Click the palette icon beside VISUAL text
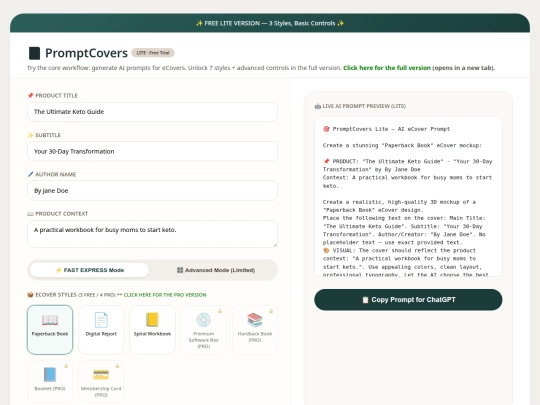The width and height of the screenshot is (540, 405). [326, 250]
